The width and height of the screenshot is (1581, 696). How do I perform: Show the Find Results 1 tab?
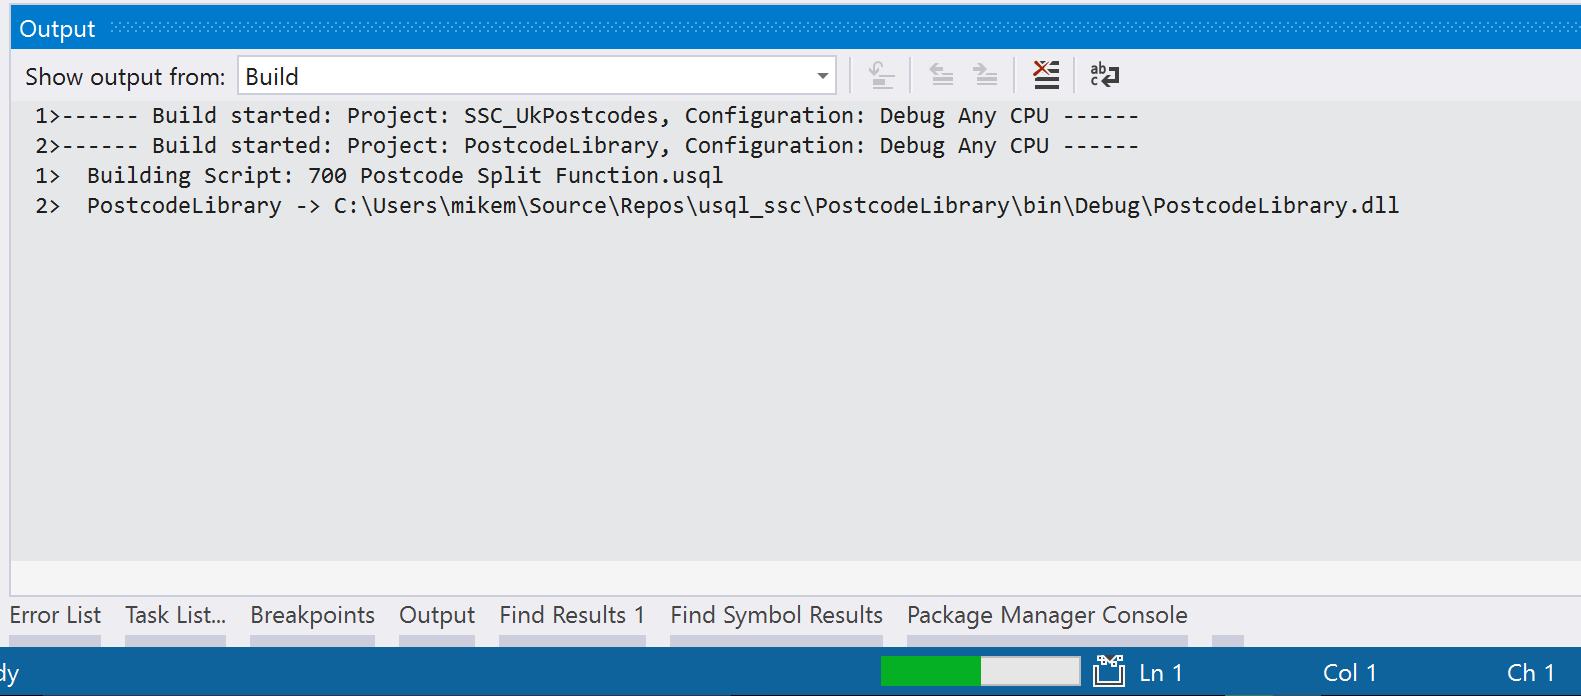coord(572,615)
